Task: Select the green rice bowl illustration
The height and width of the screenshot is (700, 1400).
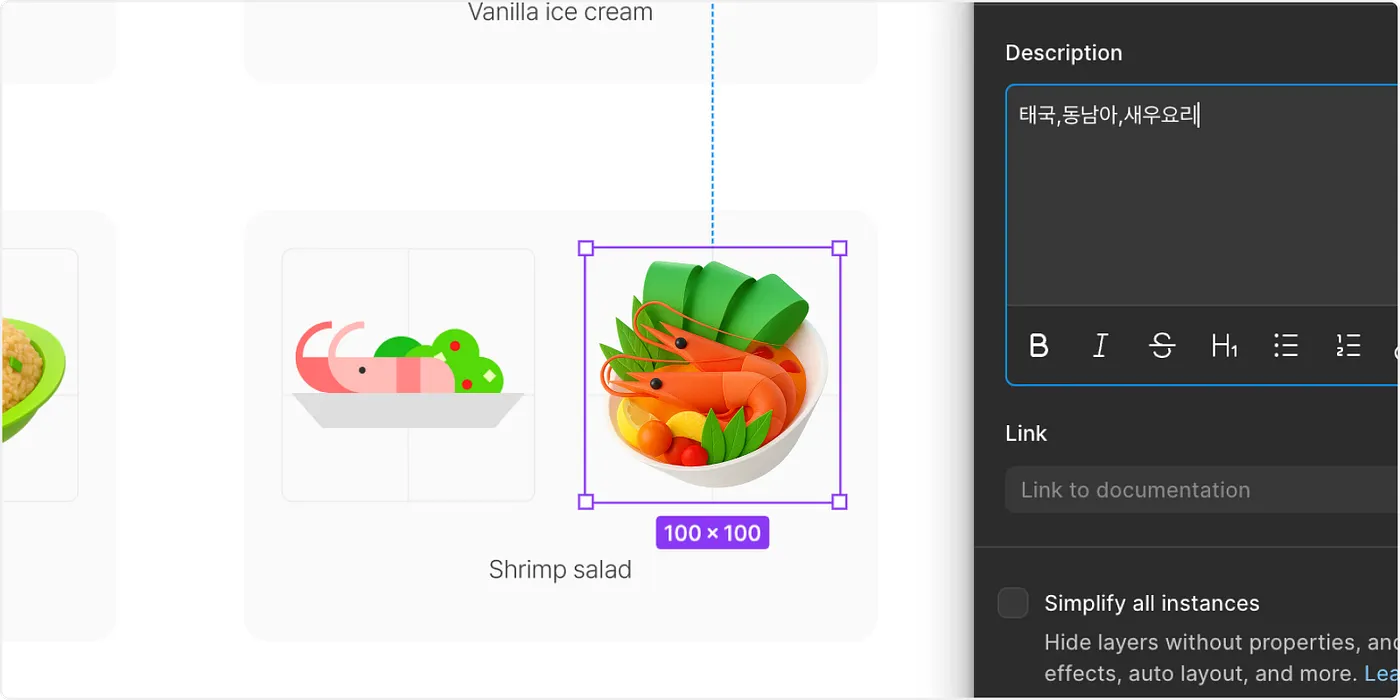Action: coord(32,375)
